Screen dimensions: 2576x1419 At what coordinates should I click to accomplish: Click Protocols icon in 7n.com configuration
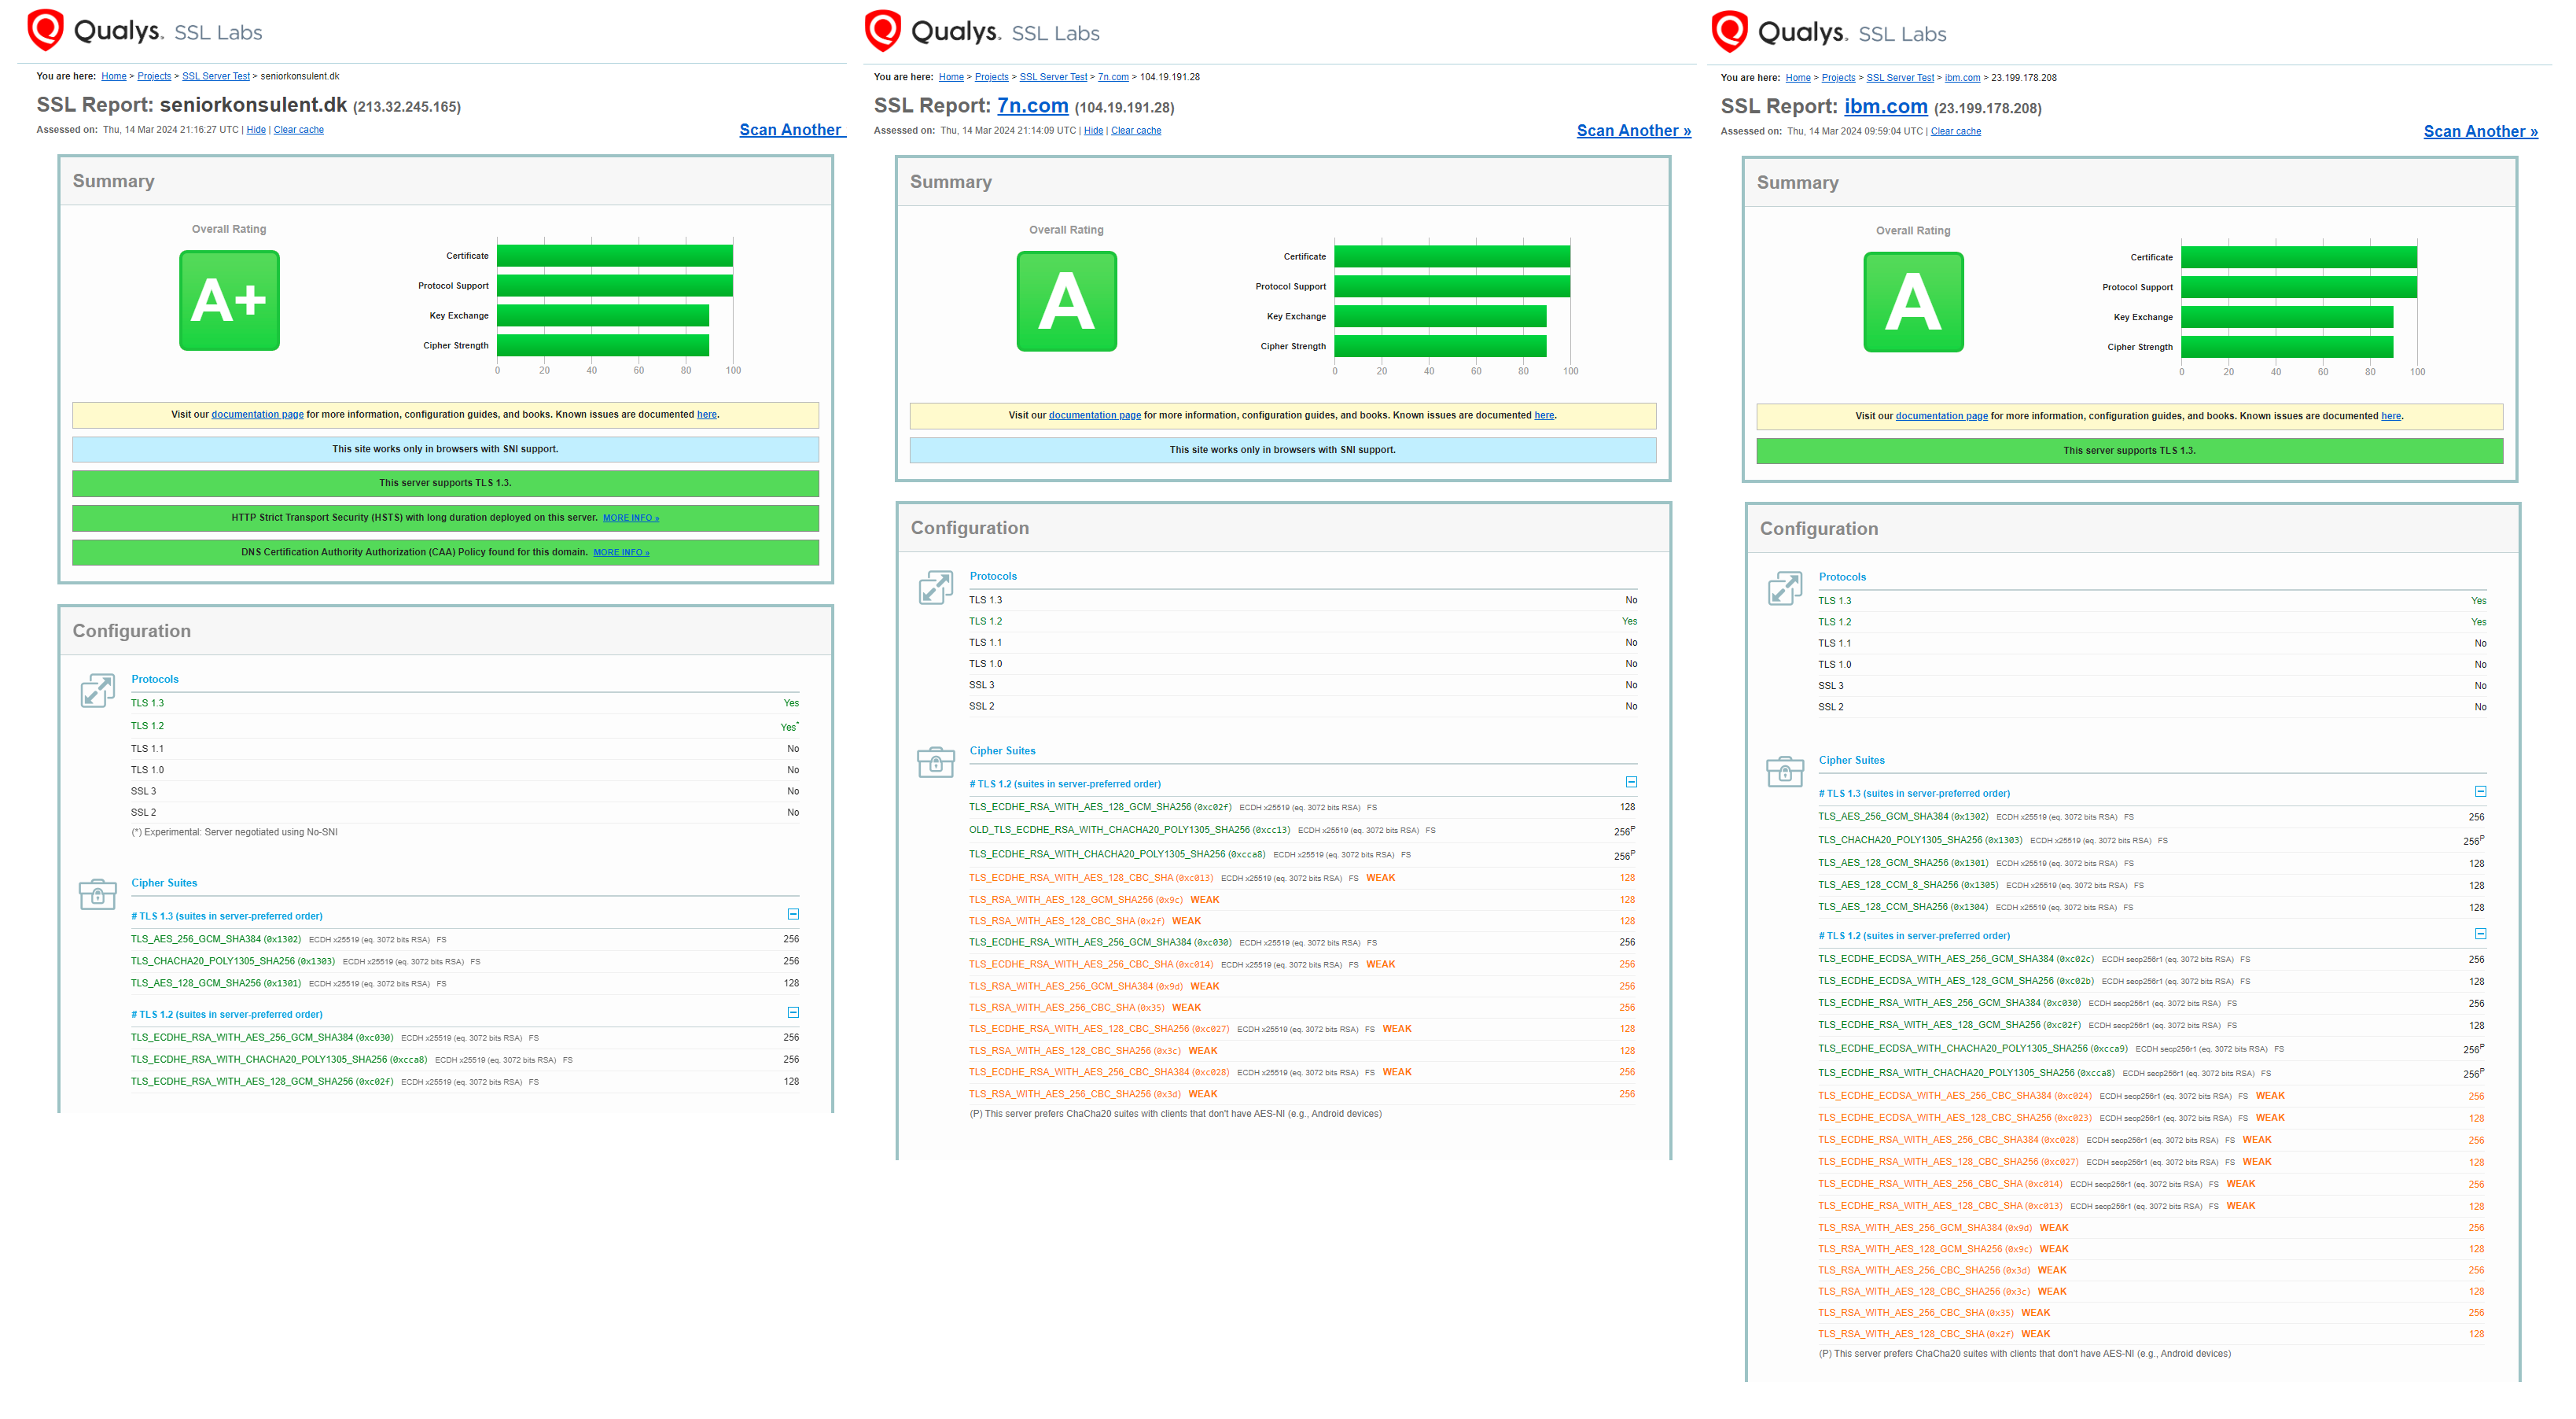[x=936, y=587]
